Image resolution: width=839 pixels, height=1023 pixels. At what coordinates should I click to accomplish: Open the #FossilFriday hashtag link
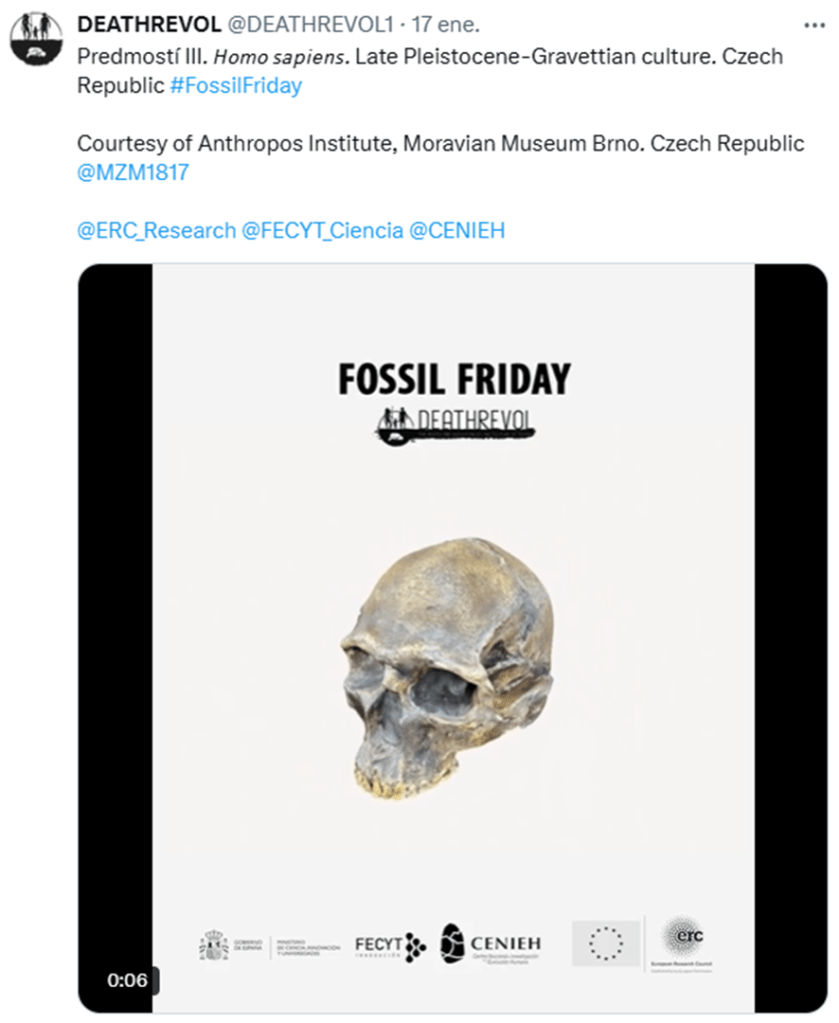point(236,86)
